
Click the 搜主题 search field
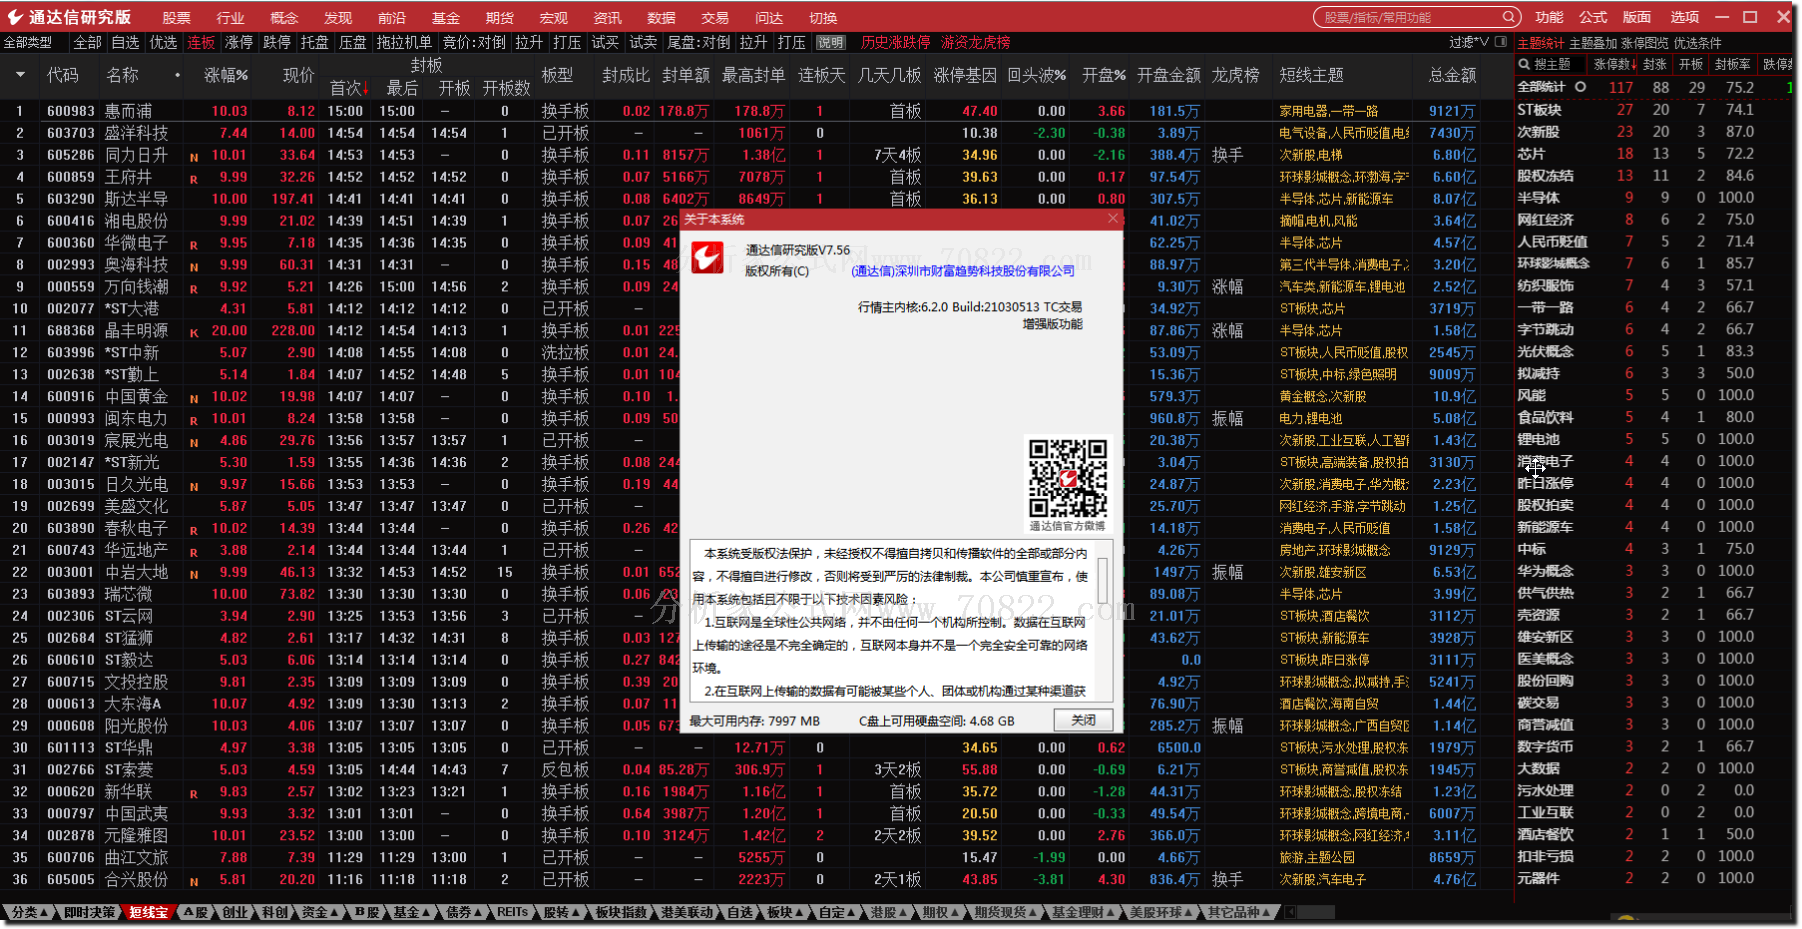pyautogui.click(x=1557, y=64)
